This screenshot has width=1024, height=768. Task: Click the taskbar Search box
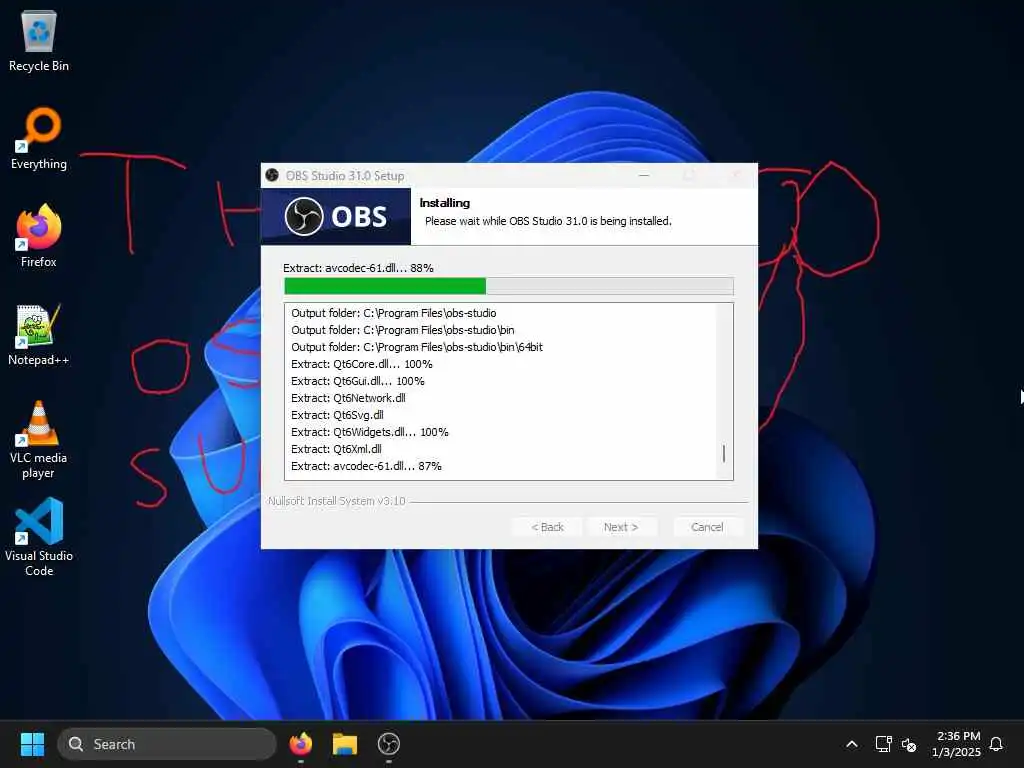167,744
